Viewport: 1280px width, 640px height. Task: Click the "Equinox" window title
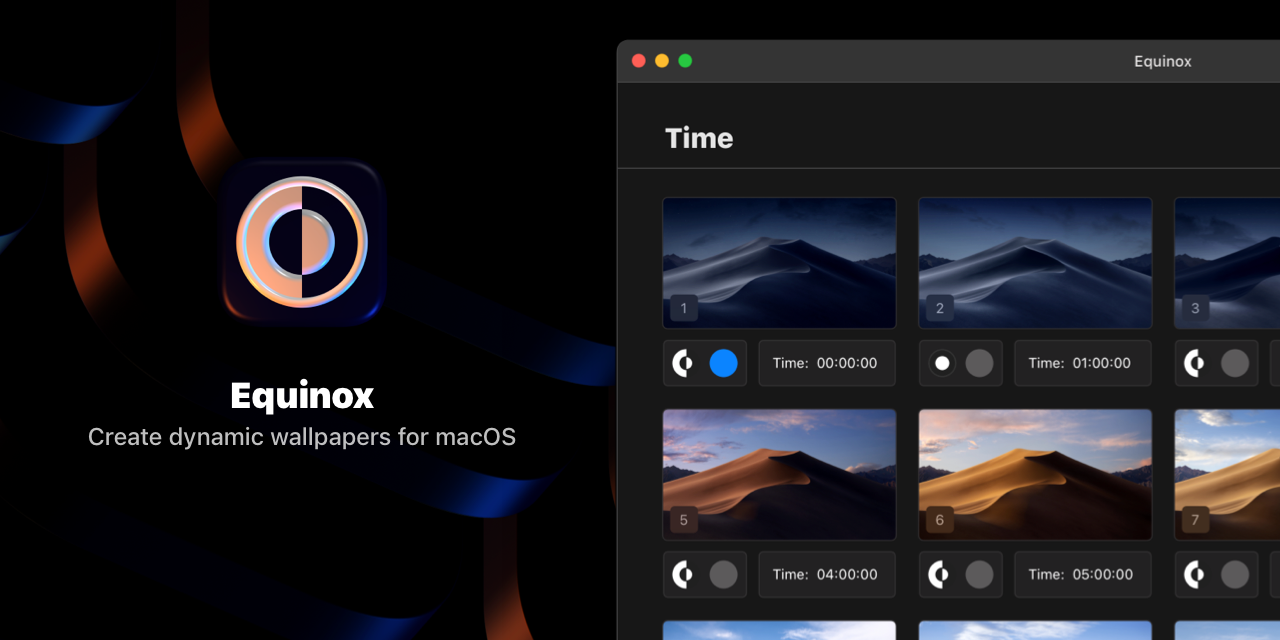(x=1163, y=61)
